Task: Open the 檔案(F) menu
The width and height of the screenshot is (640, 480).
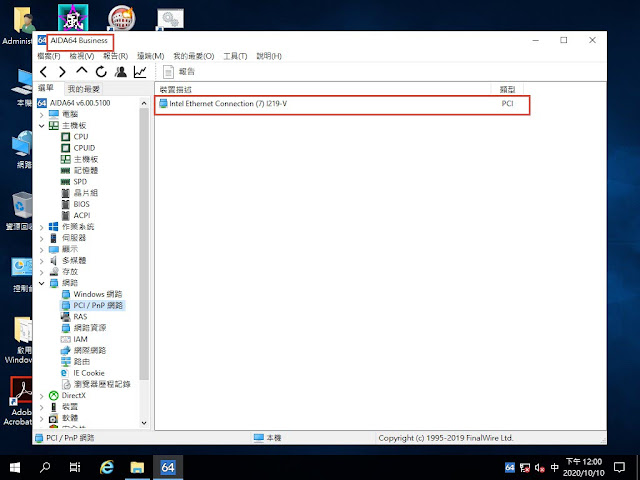Action: point(49,56)
